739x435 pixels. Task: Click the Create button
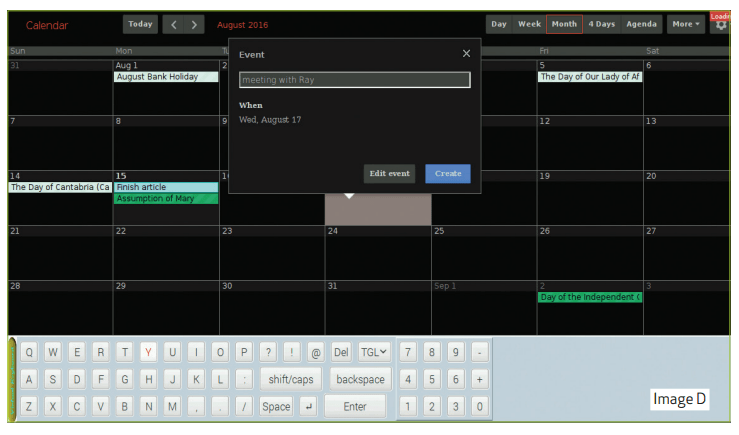[448, 173]
